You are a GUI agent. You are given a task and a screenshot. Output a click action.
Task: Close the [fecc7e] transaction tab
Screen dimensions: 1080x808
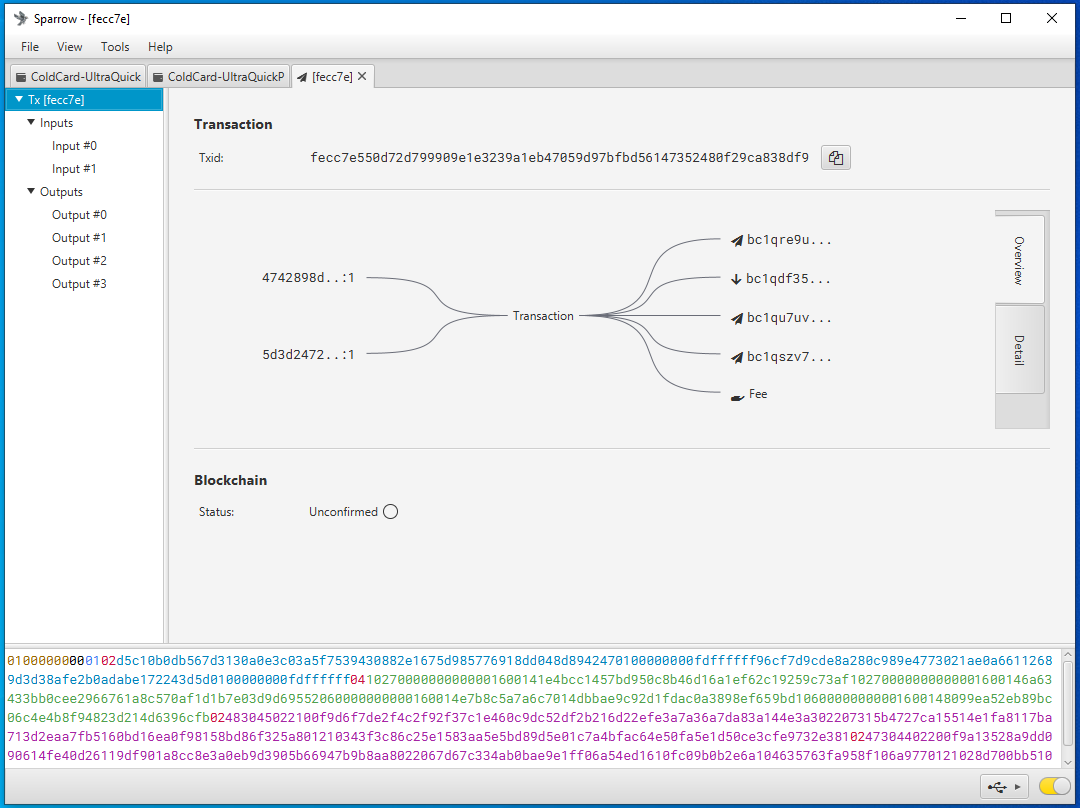tap(362, 76)
